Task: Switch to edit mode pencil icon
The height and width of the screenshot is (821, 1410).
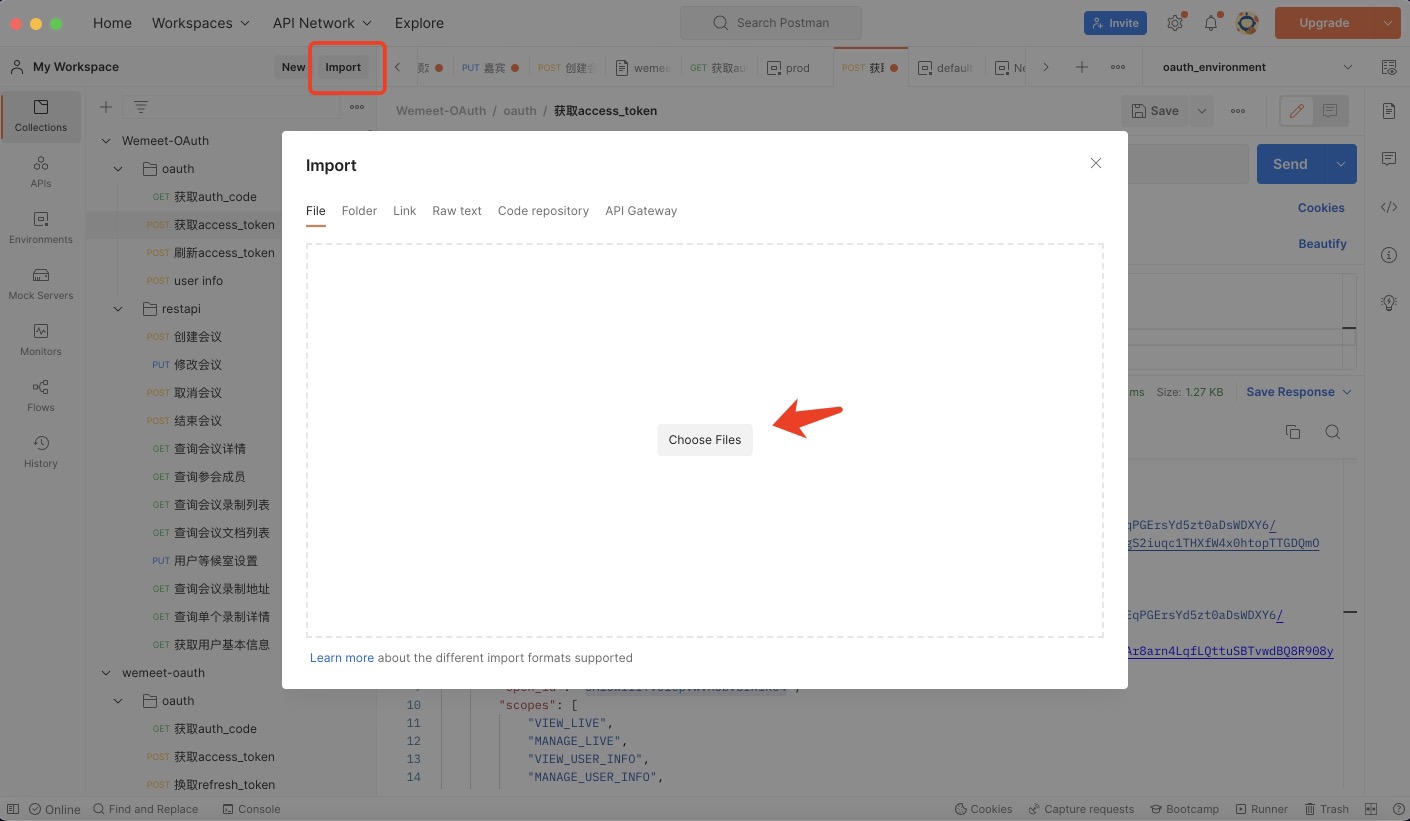Action: pyautogui.click(x=1297, y=111)
